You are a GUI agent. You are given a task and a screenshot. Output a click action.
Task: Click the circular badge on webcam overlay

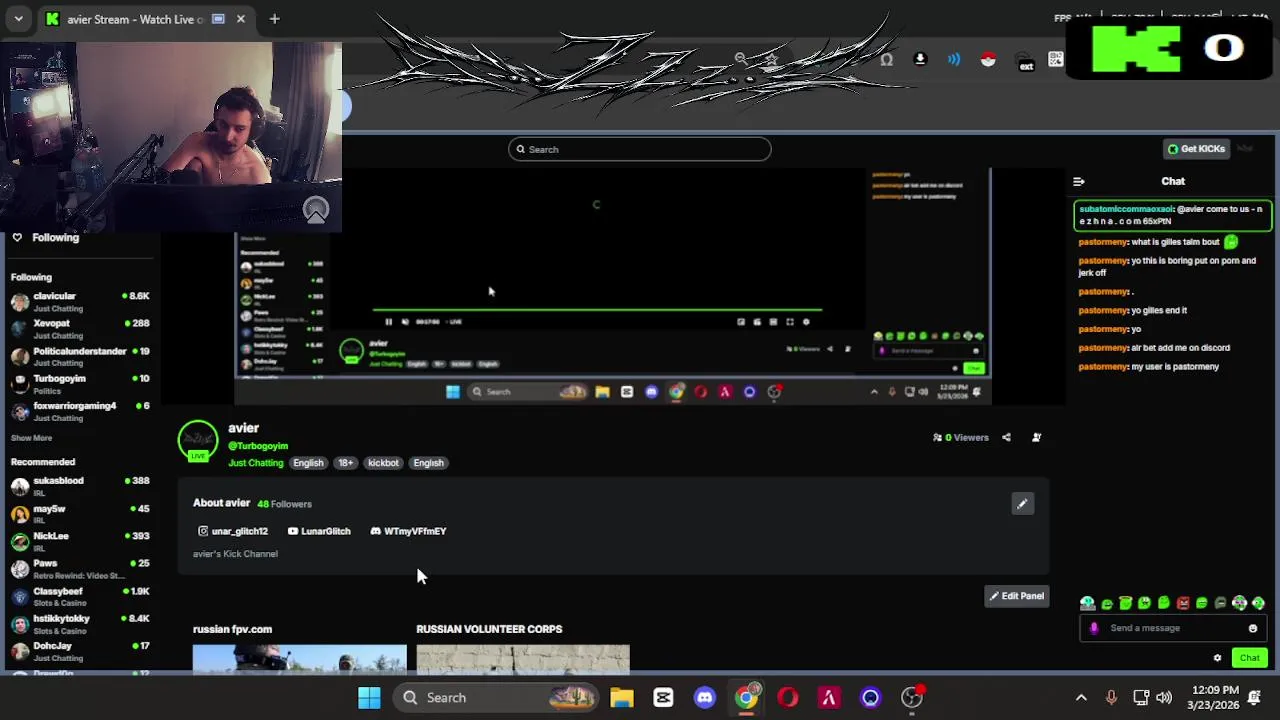[316, 210]
